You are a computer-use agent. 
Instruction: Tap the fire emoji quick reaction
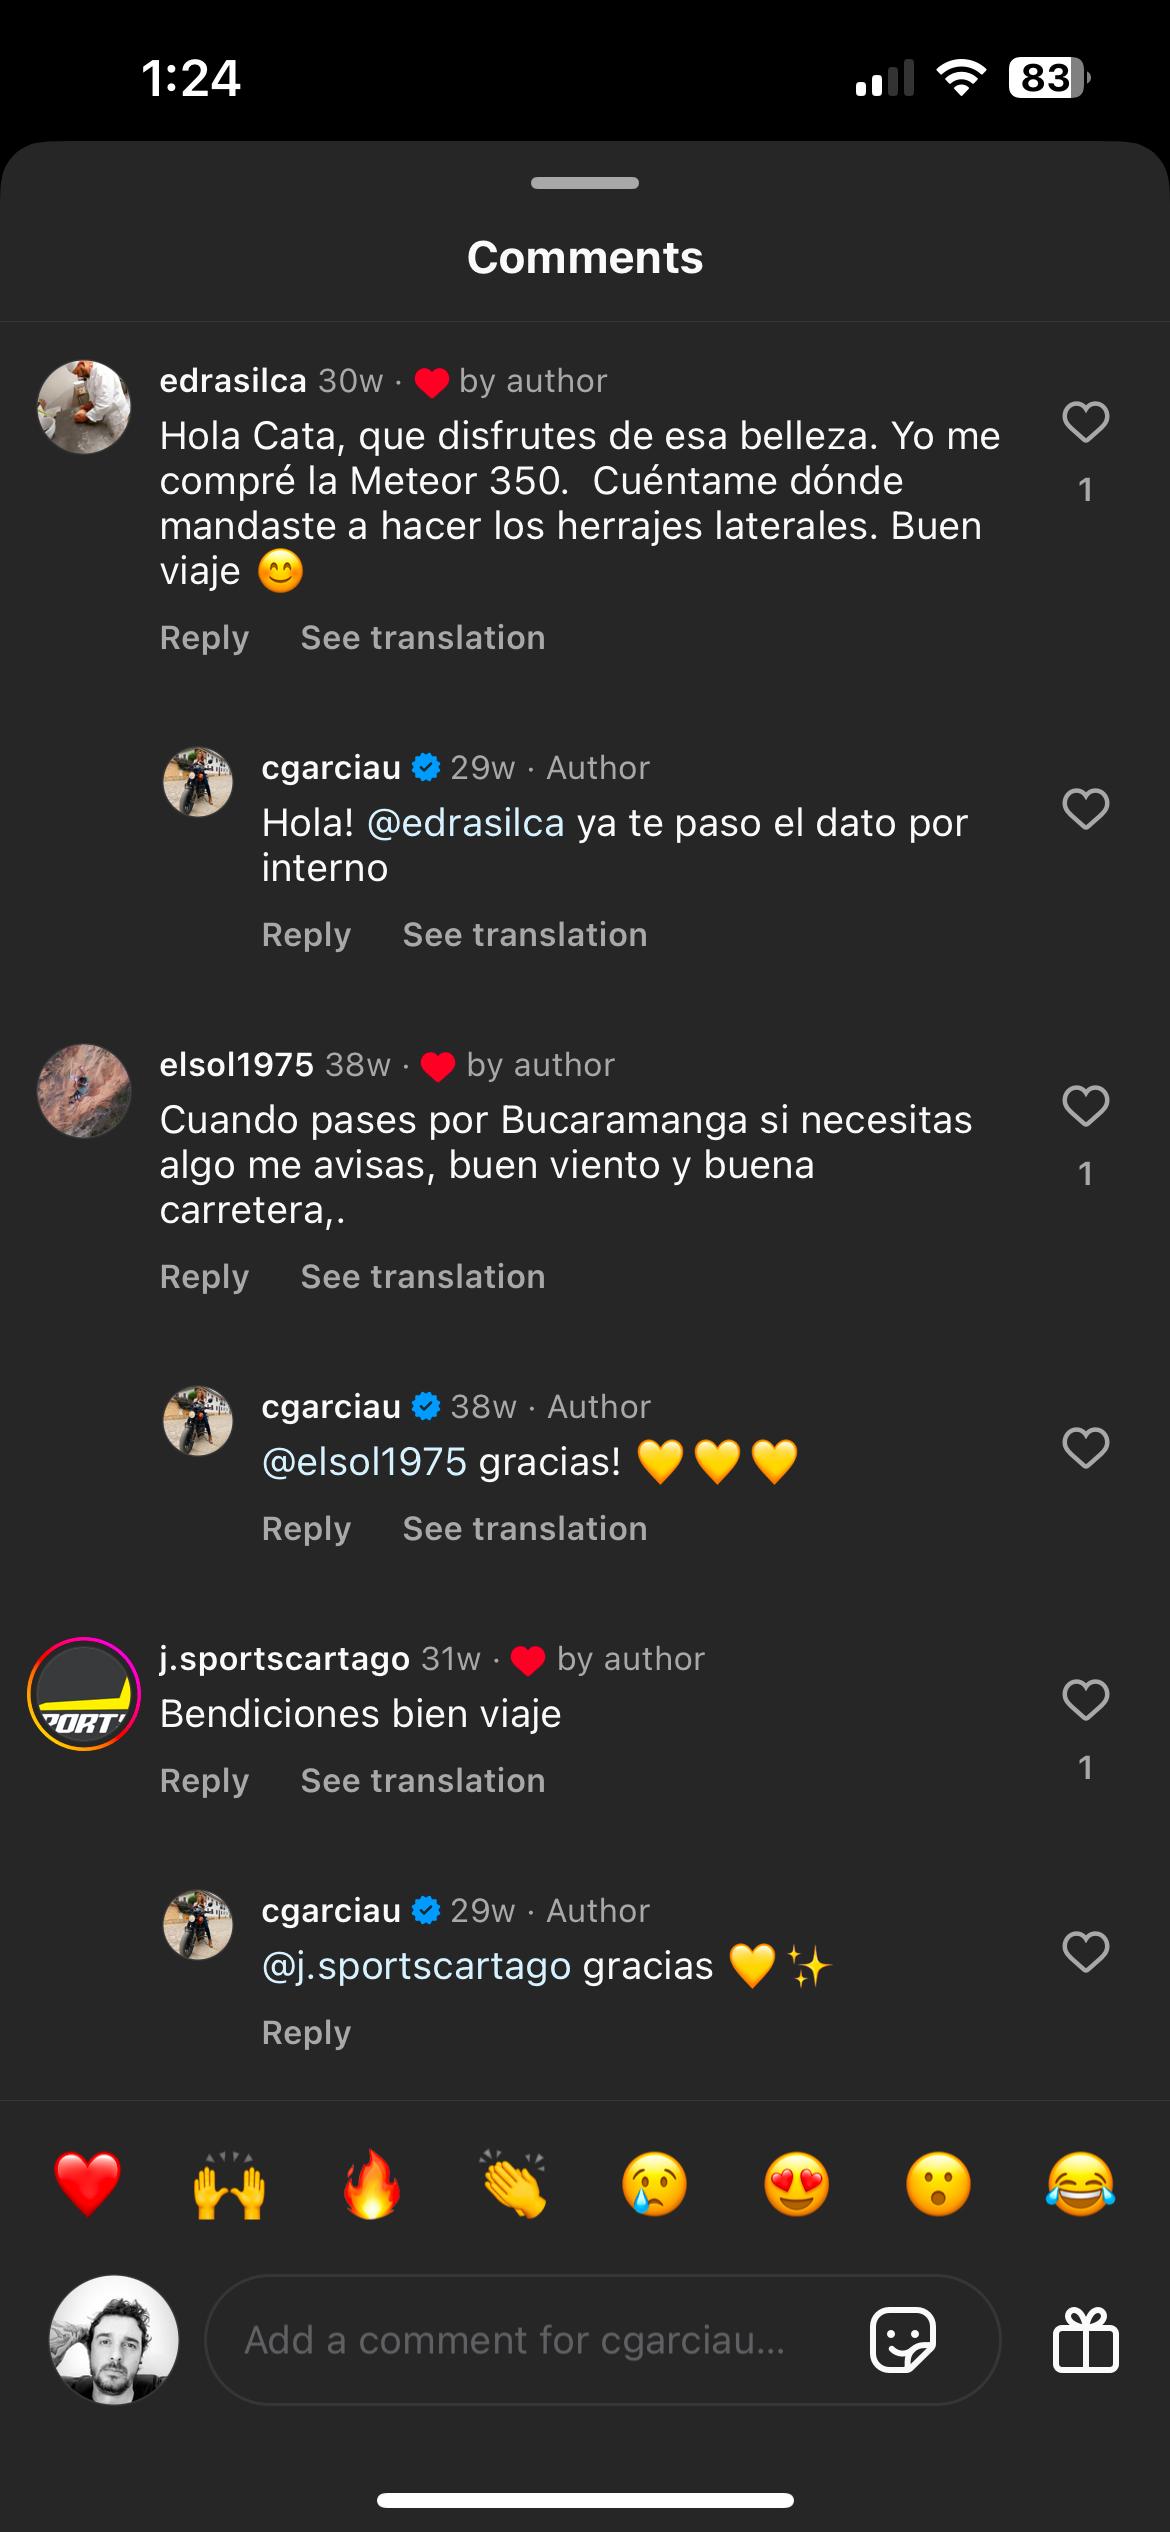point(371,2184)
